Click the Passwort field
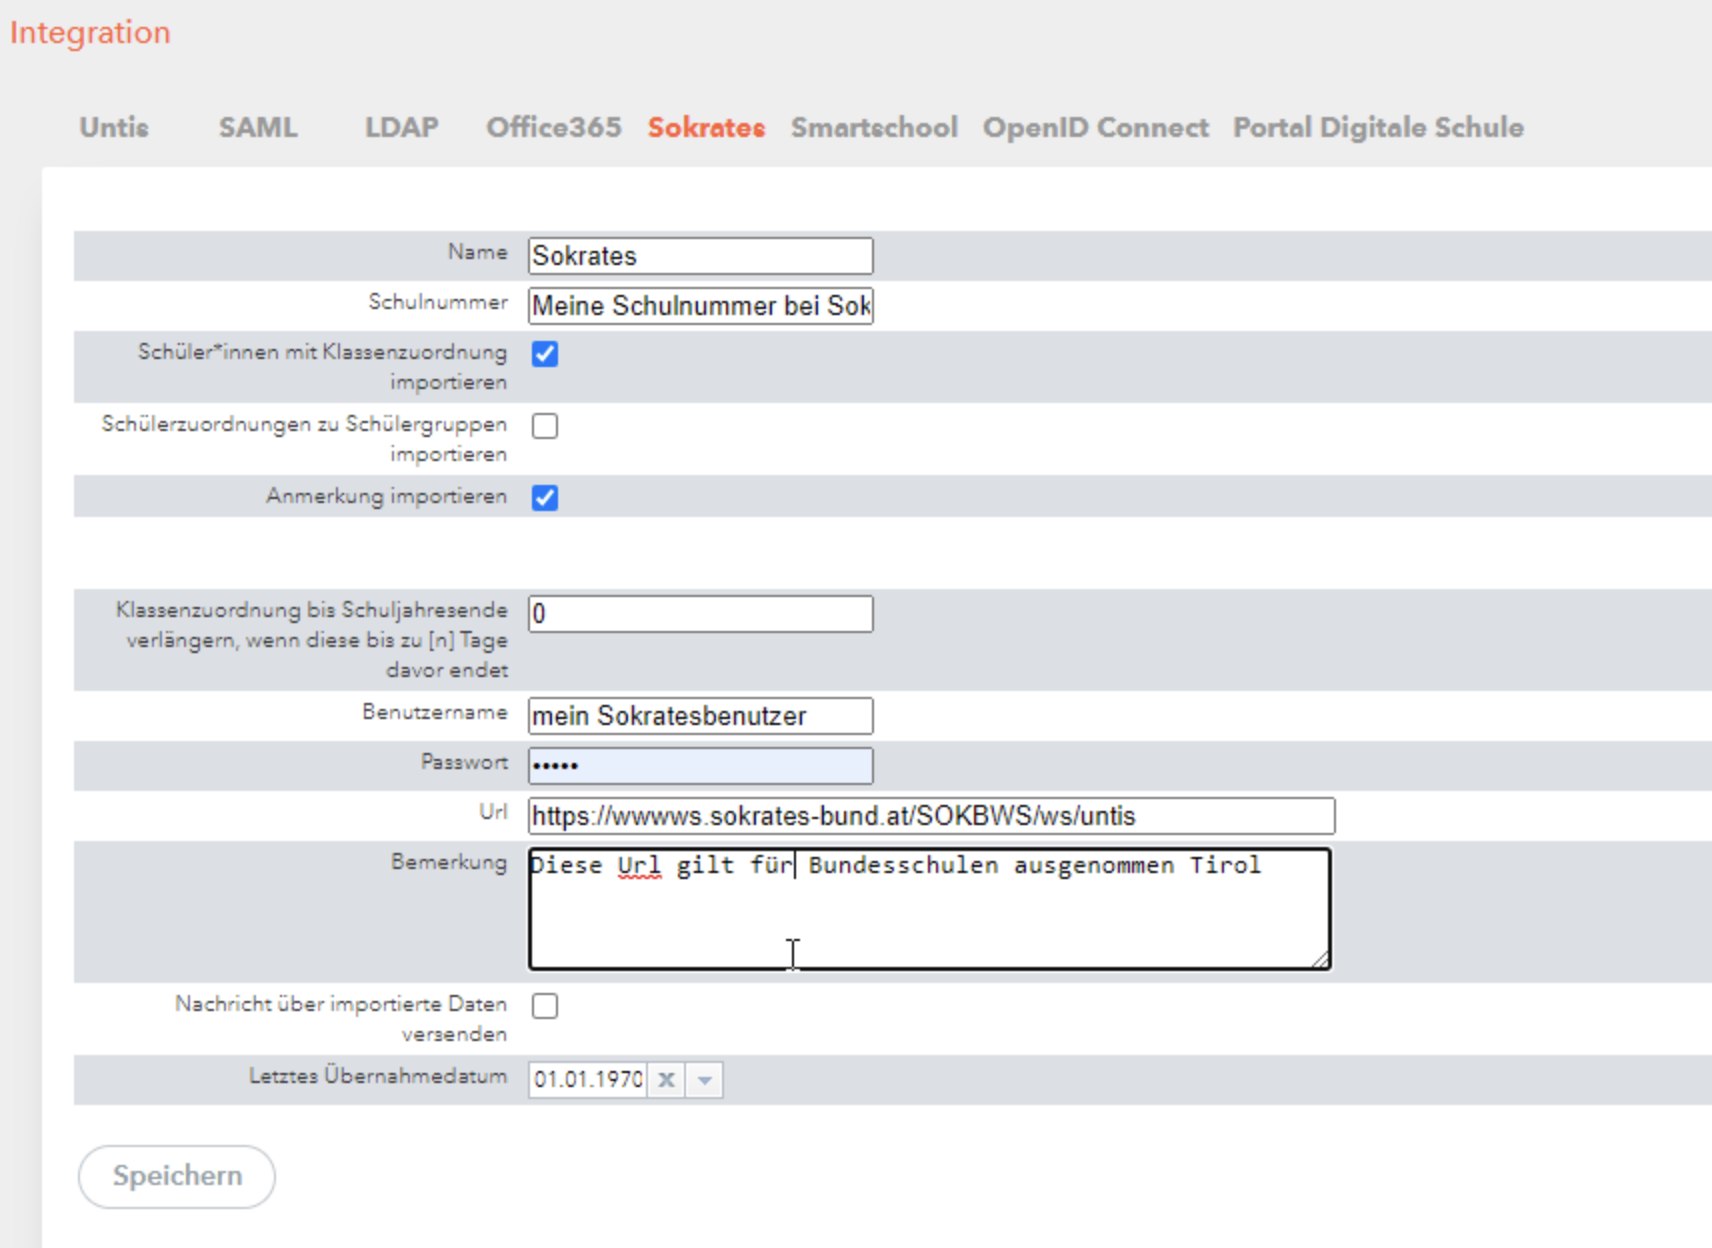The height and width of the screenshot is (1248, 1712). pos(700,766)
